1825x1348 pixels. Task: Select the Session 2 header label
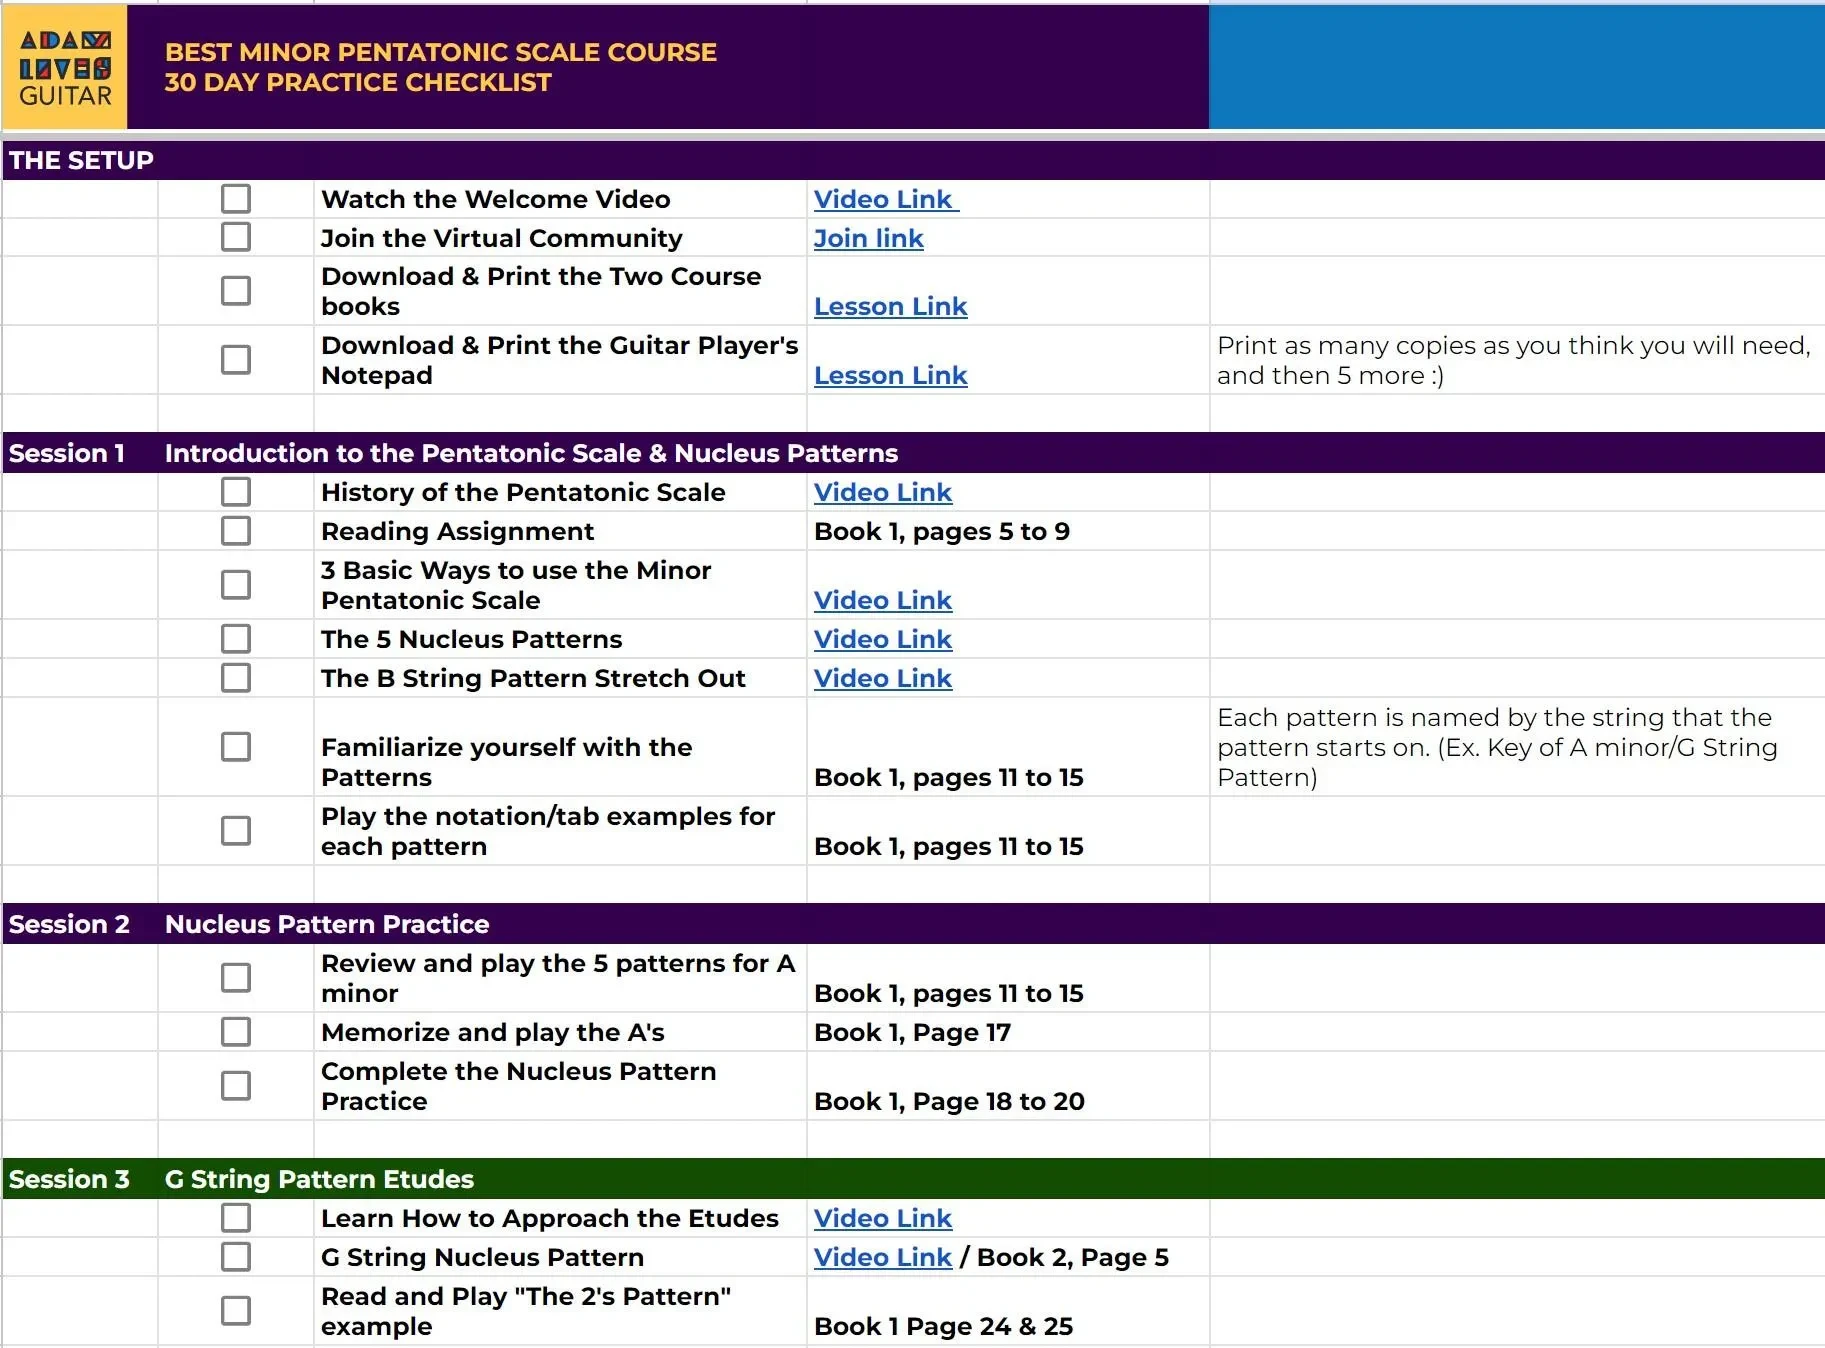point(69,924)
